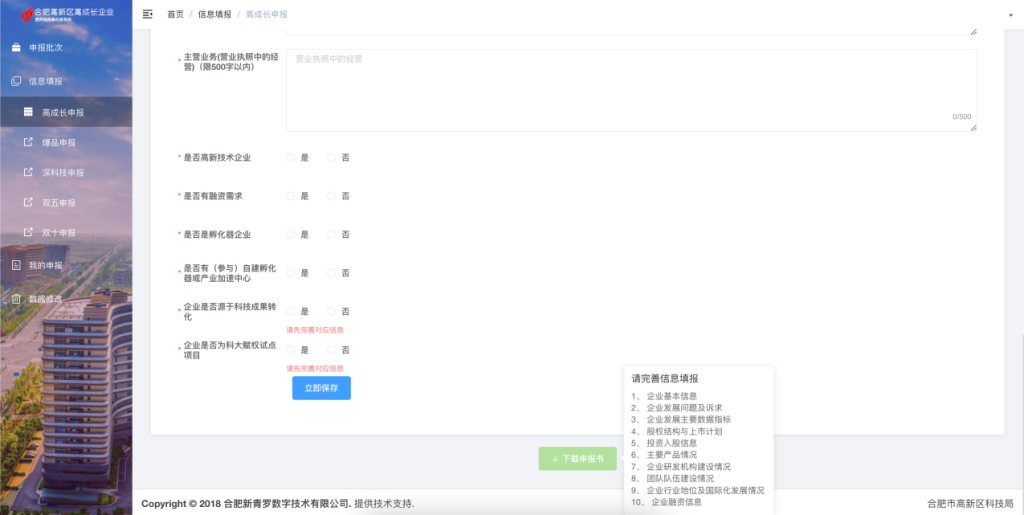The height and width of the screenshot is (515, 1024).
Task: Collapse sidebar using the hamburger toggle icon
Action: coord(148,14)
